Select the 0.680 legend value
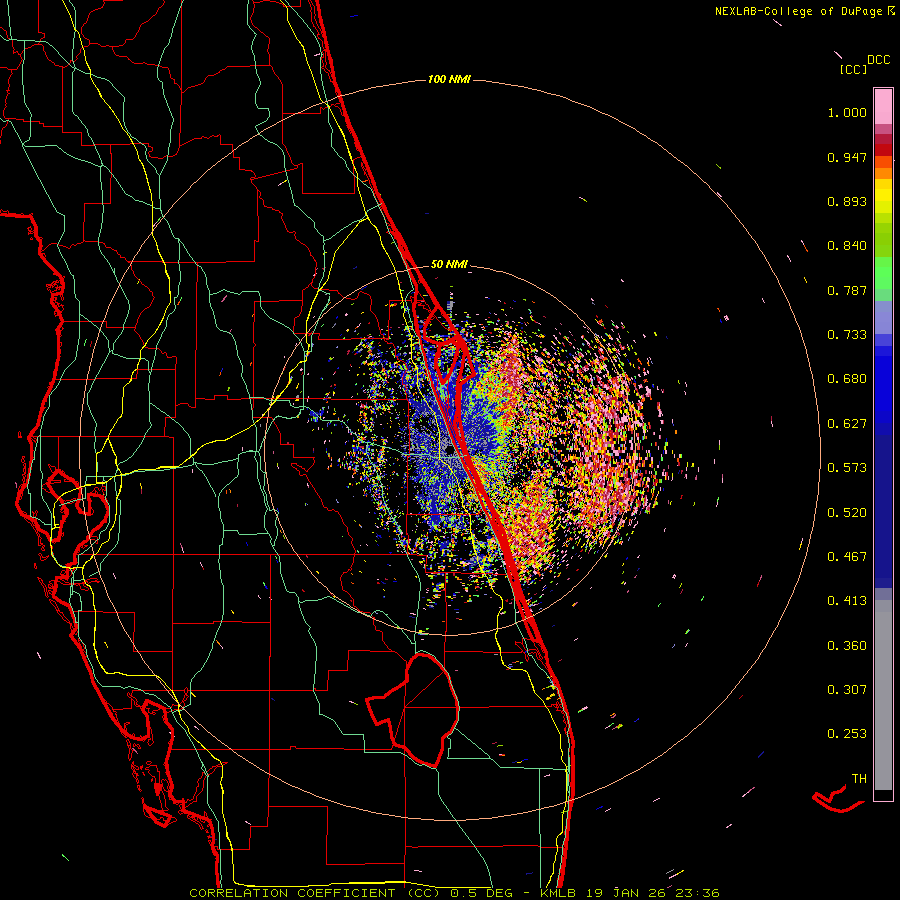Viewport: 900px width, 900px height. (847, 379)
